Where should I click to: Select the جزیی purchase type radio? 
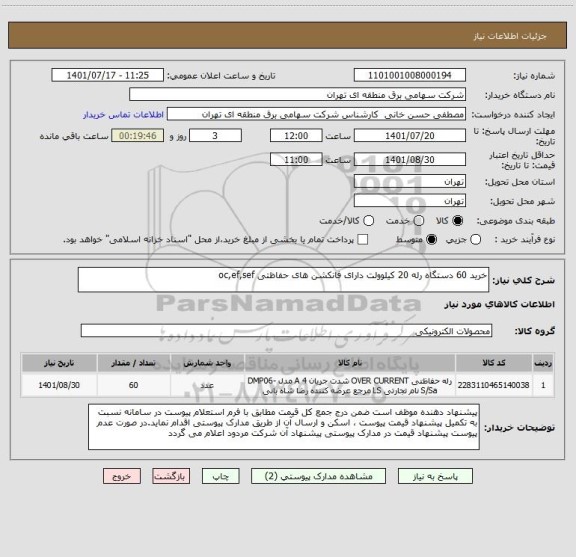[x=475, y=240]
